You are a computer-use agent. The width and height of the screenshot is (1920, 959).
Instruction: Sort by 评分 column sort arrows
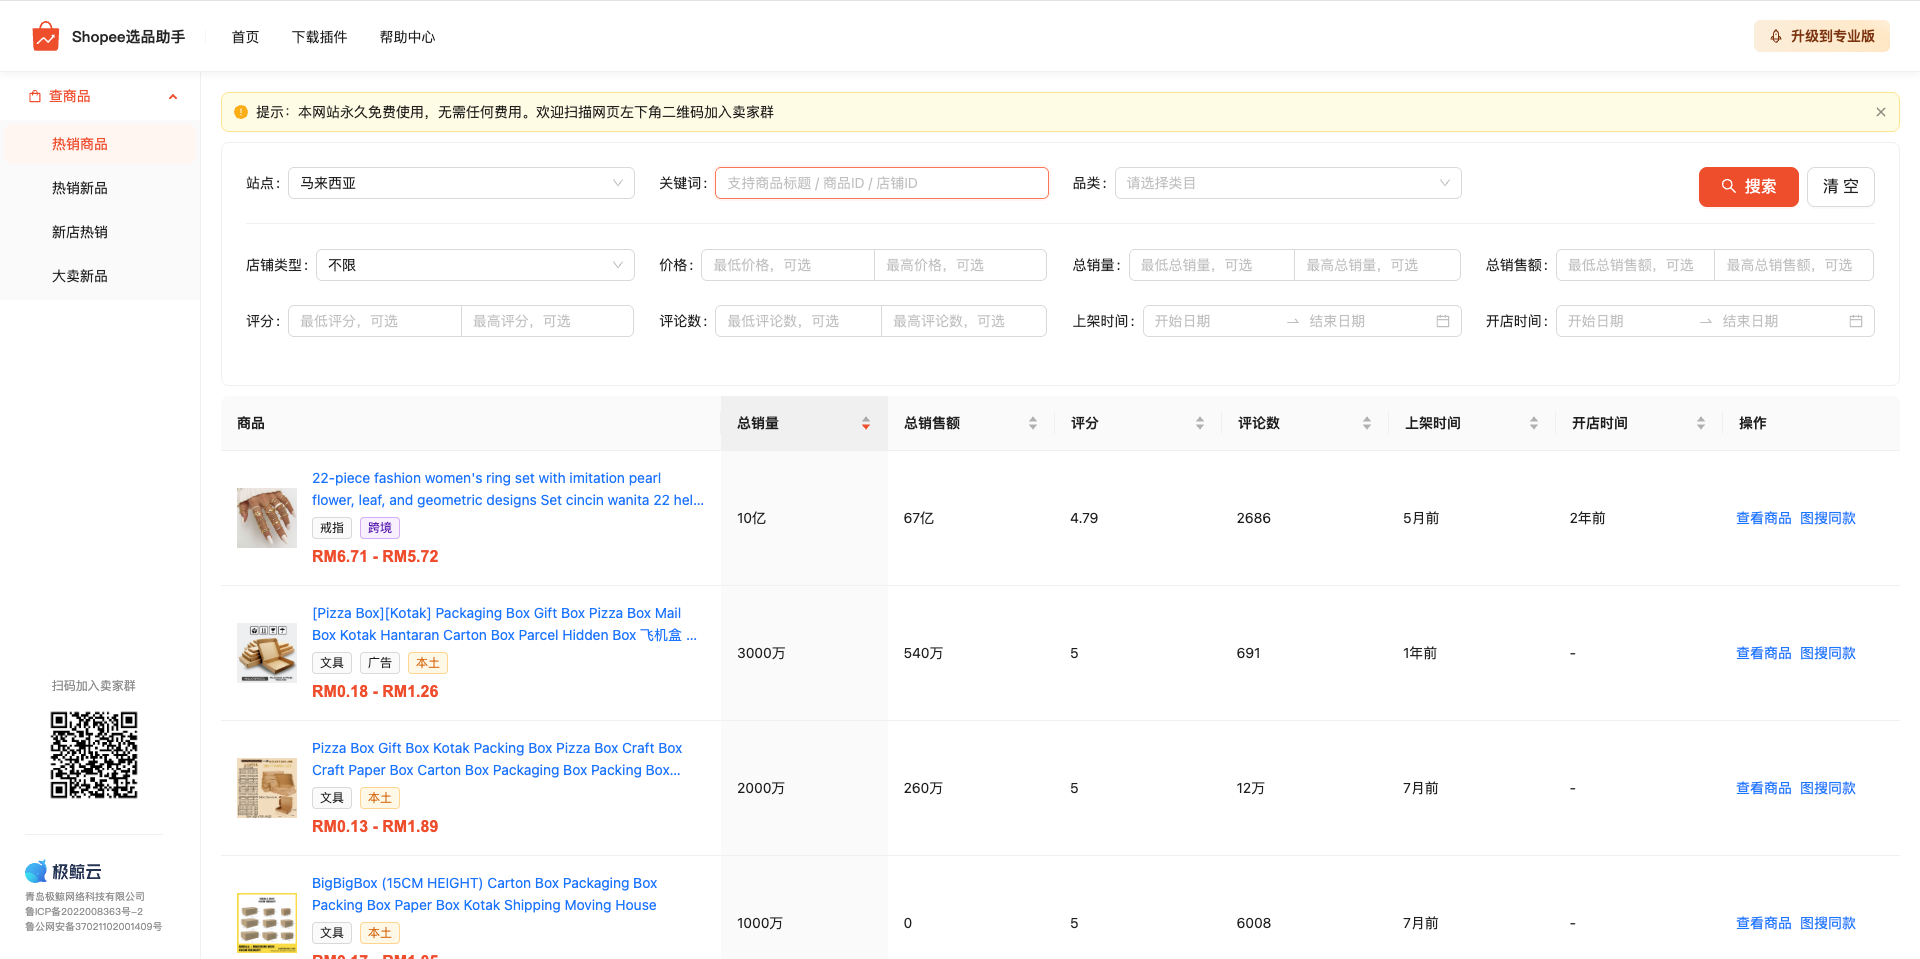click(1199, 424)
